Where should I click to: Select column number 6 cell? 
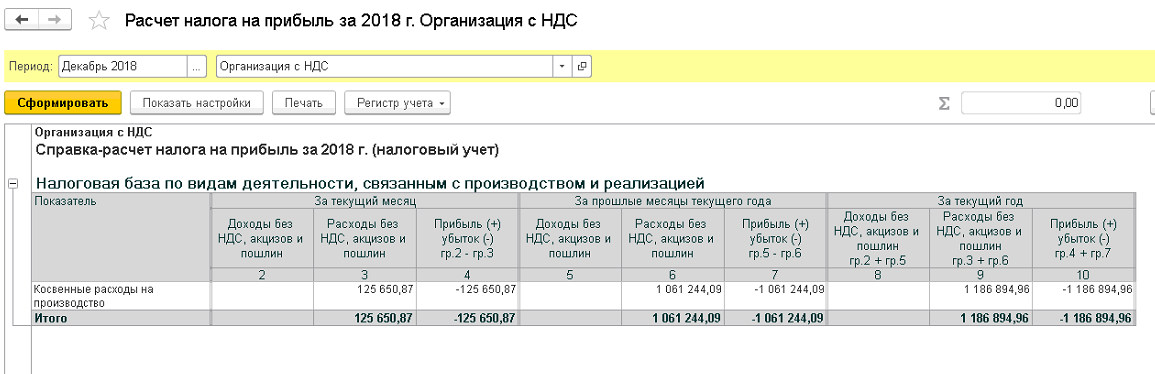pos(673,275)
